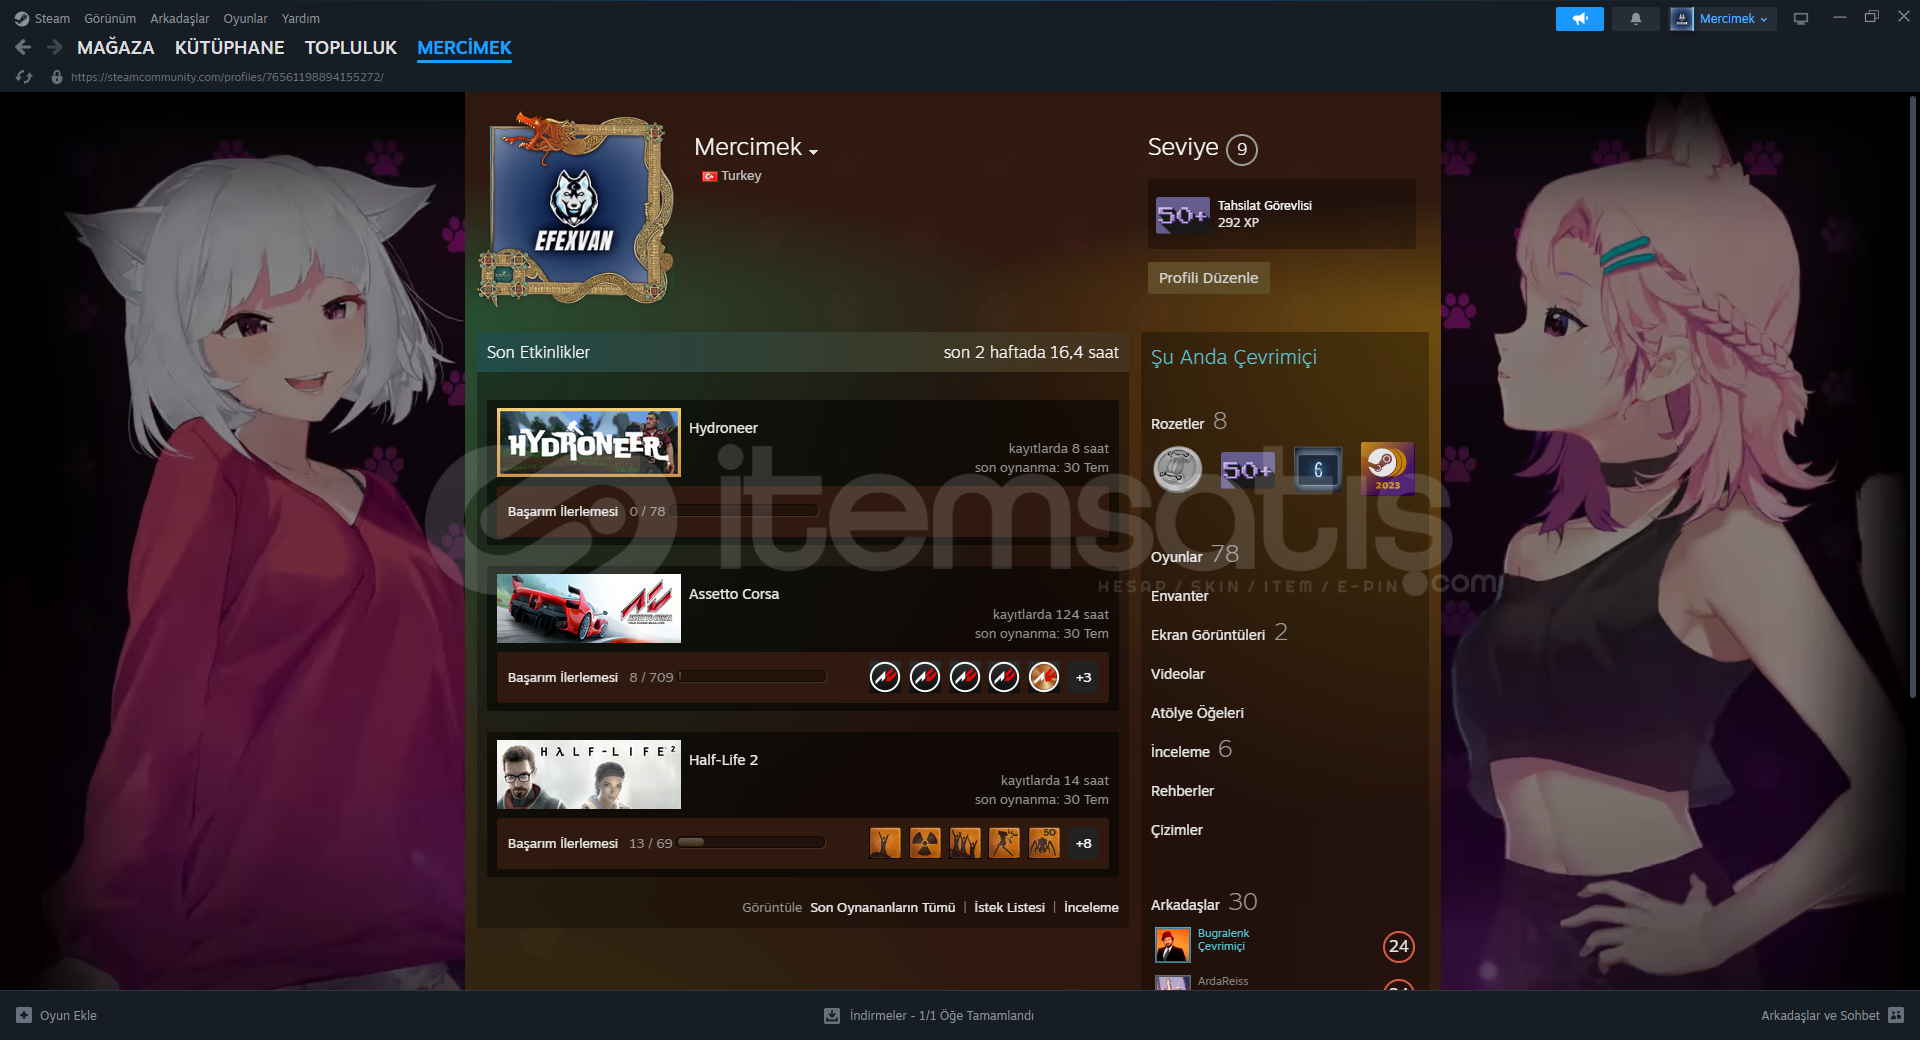Screen dimensions: 1920x1040
Task: Expand the Mercimek name history dropdown
Action: point(813,152)
